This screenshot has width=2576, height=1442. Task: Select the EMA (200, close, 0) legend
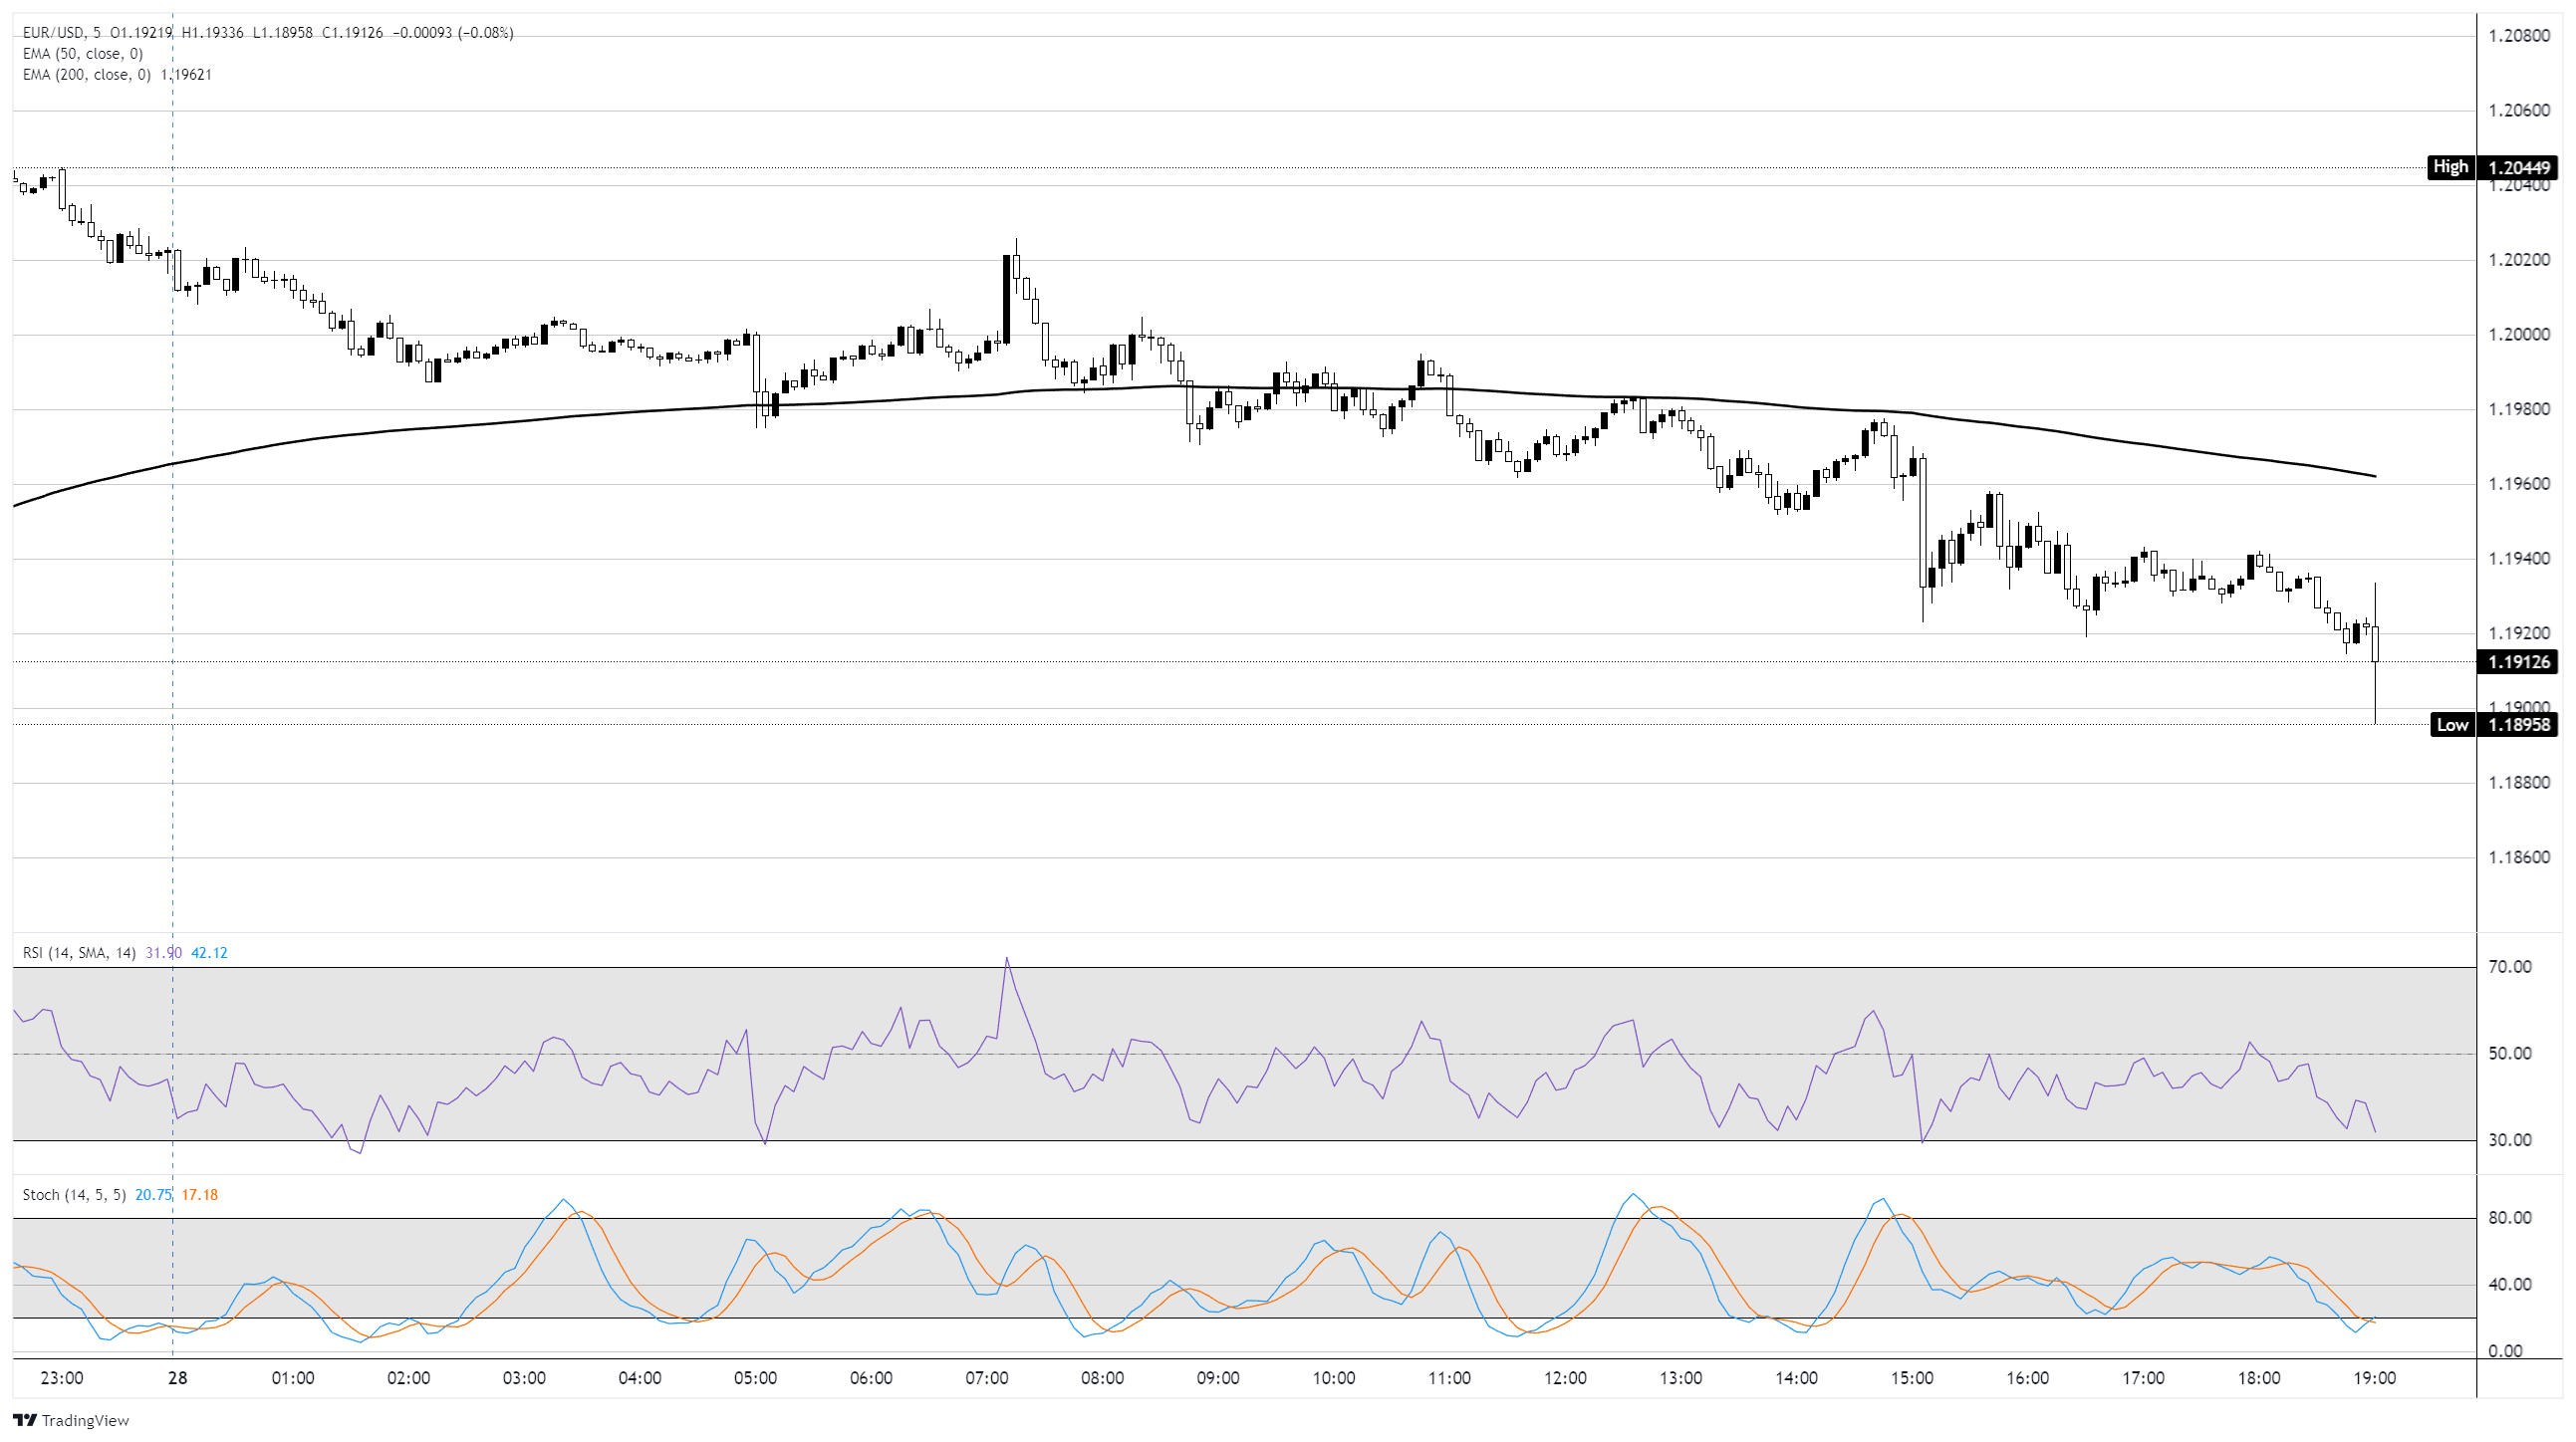point(86,75)
